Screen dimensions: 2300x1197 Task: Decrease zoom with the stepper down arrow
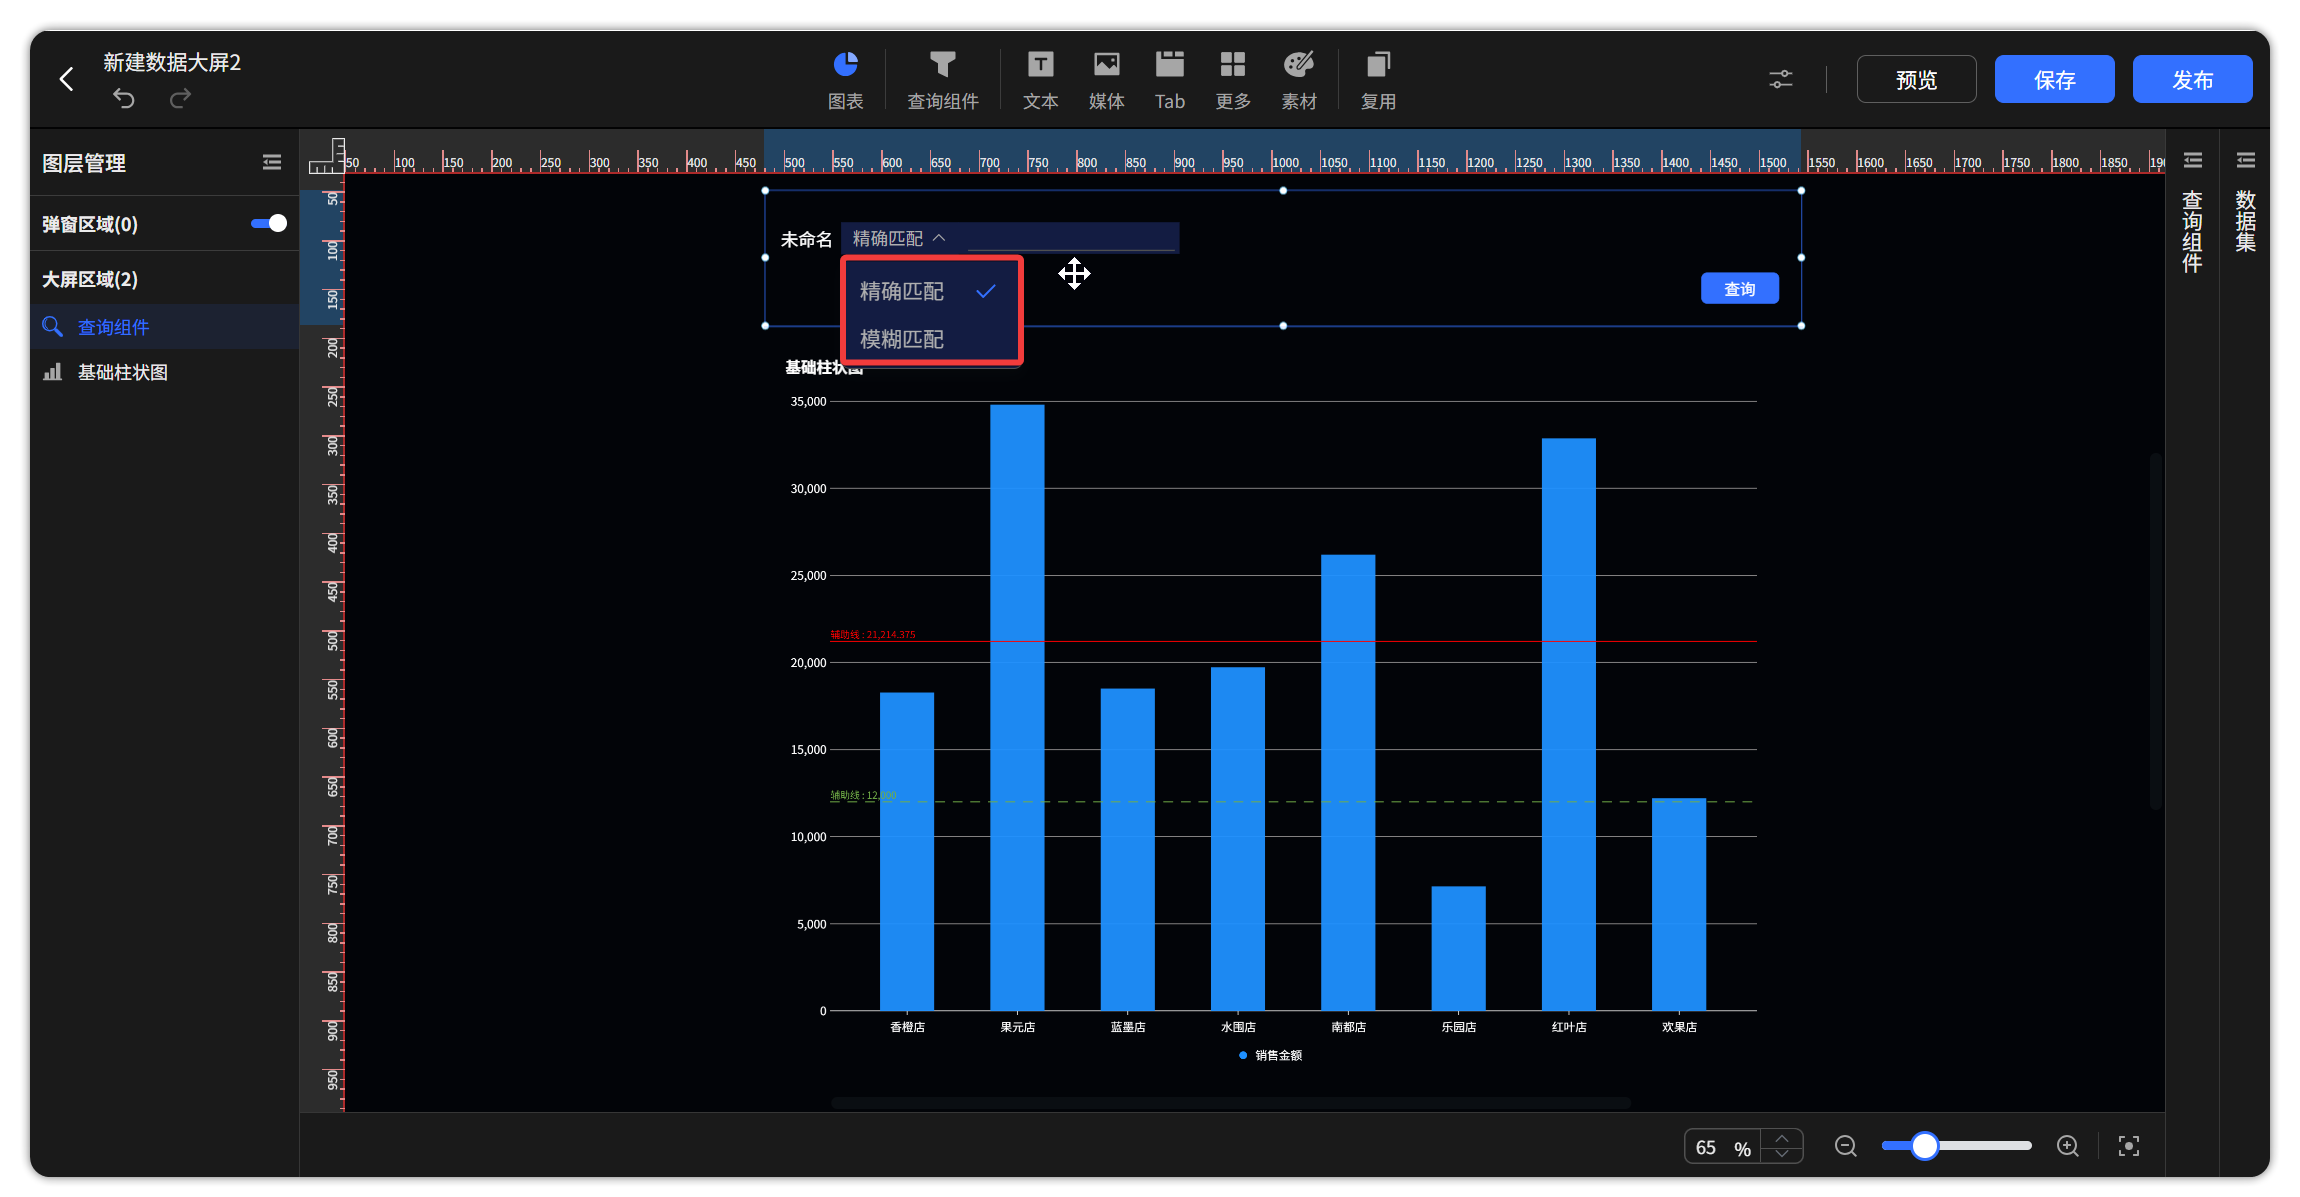pos(1782,1154)
